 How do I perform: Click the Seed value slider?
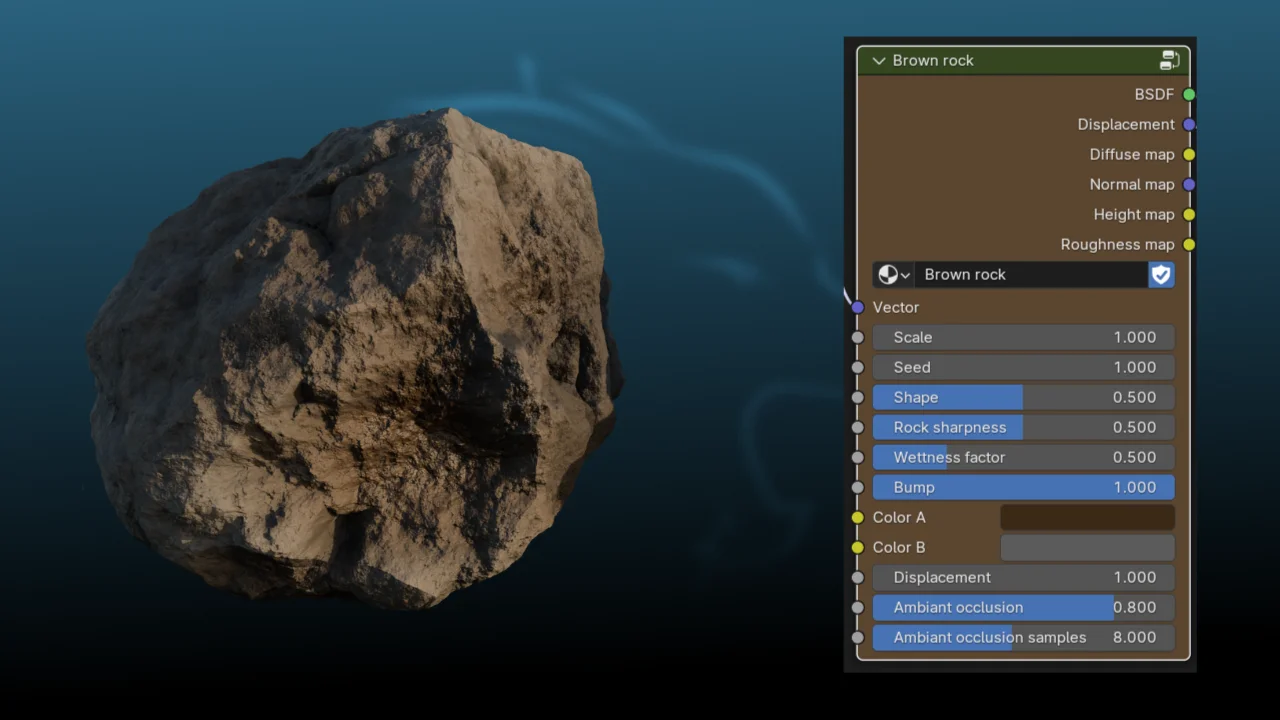(x=1024, y=367)
